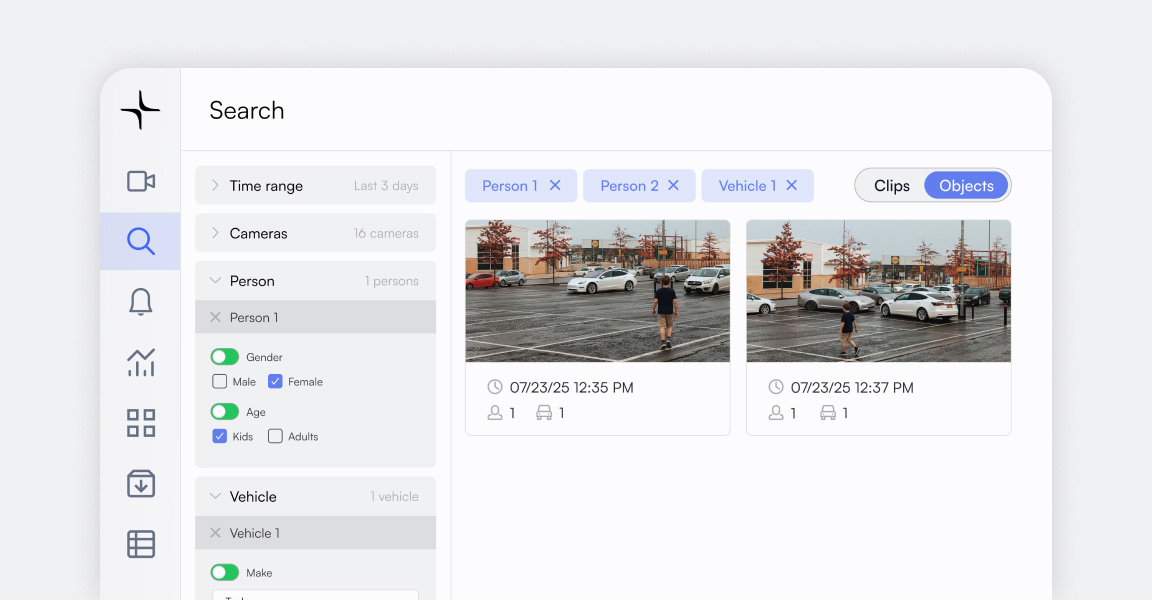Disable the Gender toggle
This screenshot has height=600, width=1152.
tap(225, 357)
